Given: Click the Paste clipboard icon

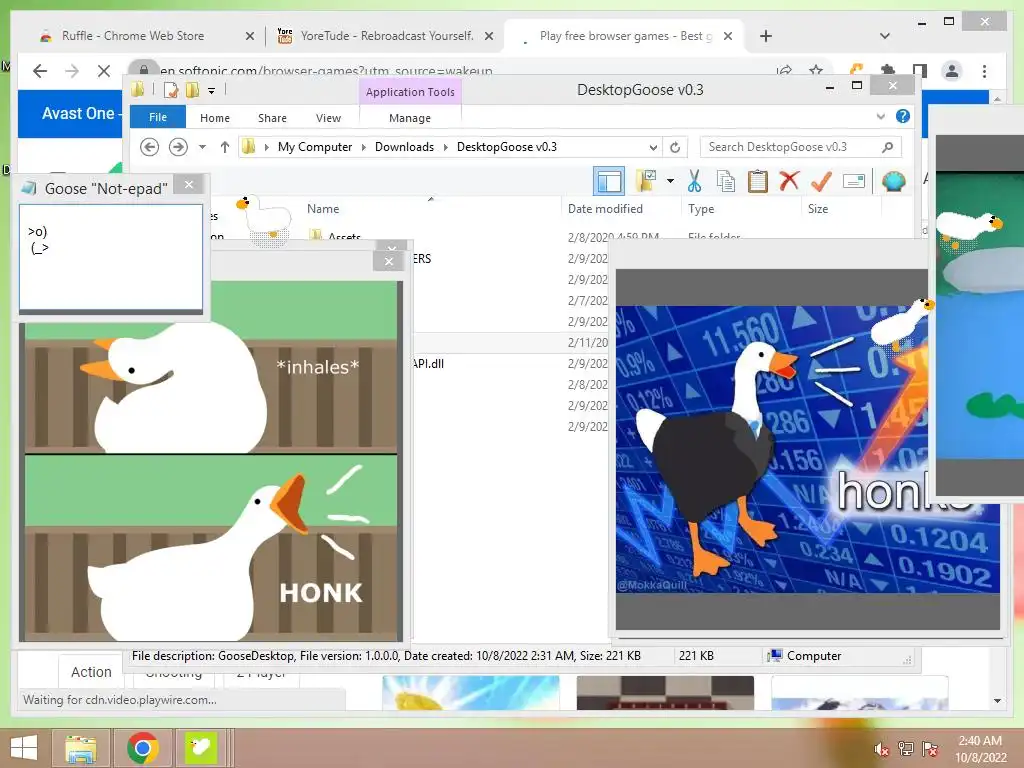Looking at the screenshot, I should click(x=758, y=181).
